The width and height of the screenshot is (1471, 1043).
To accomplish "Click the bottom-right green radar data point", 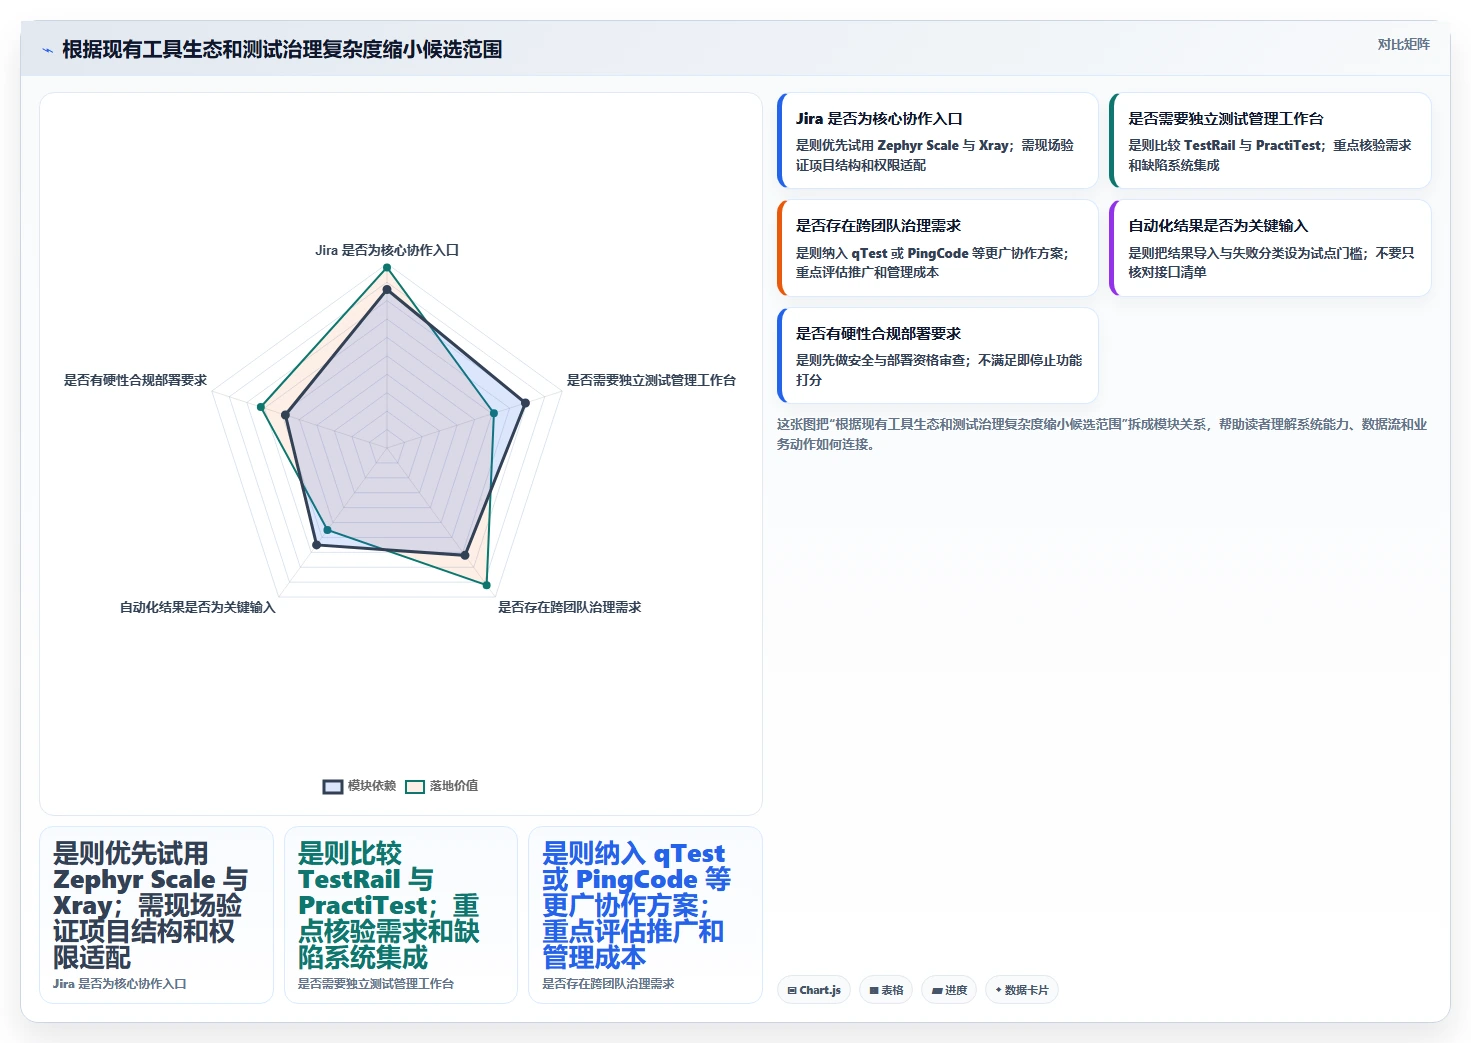I will [487, 585].
